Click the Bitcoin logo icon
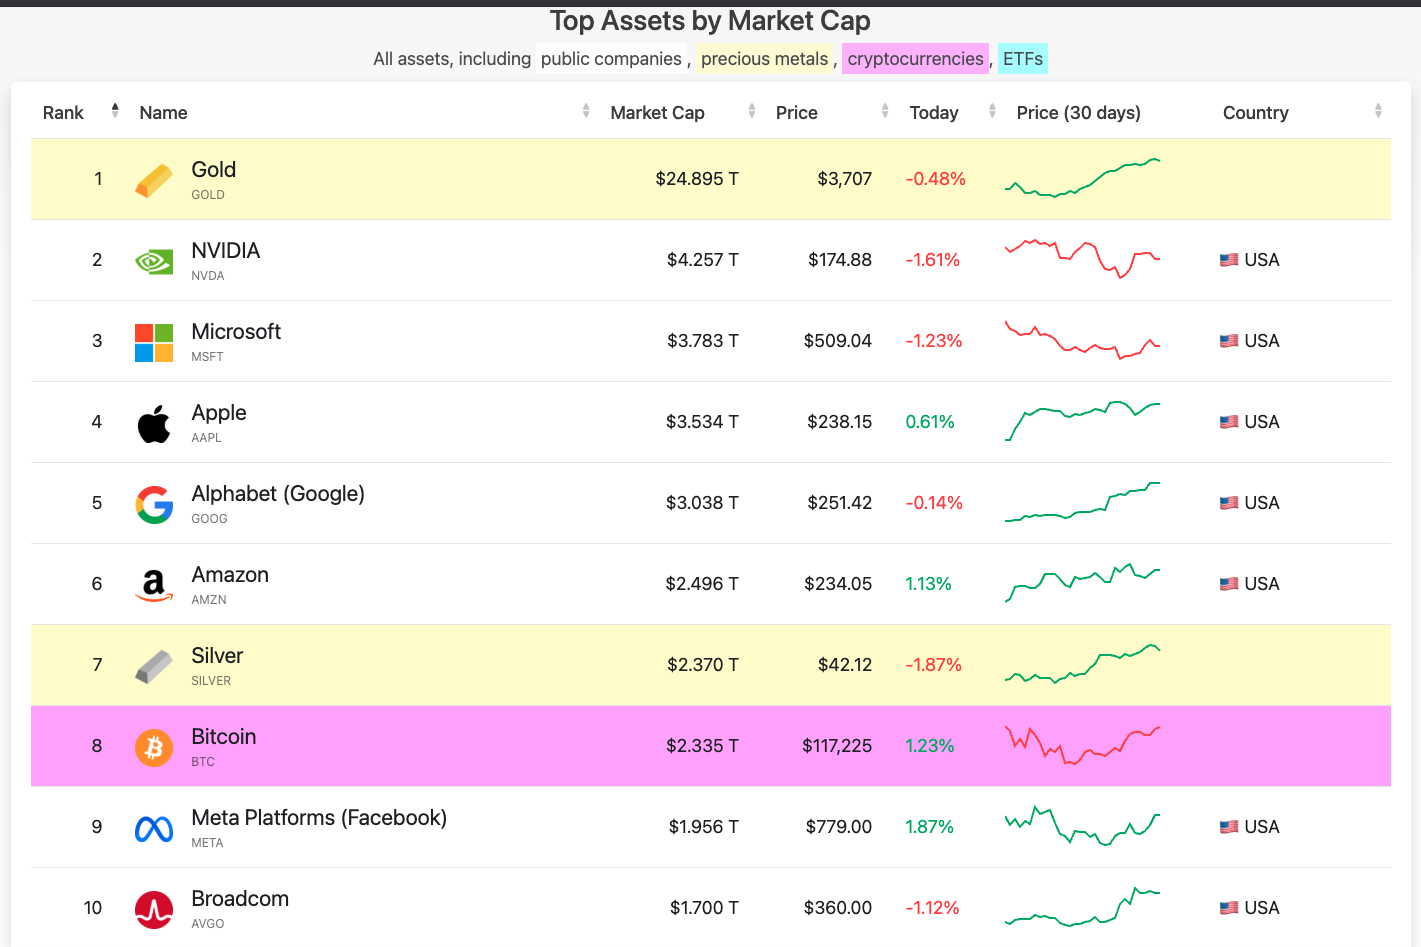 pos(154,748)
